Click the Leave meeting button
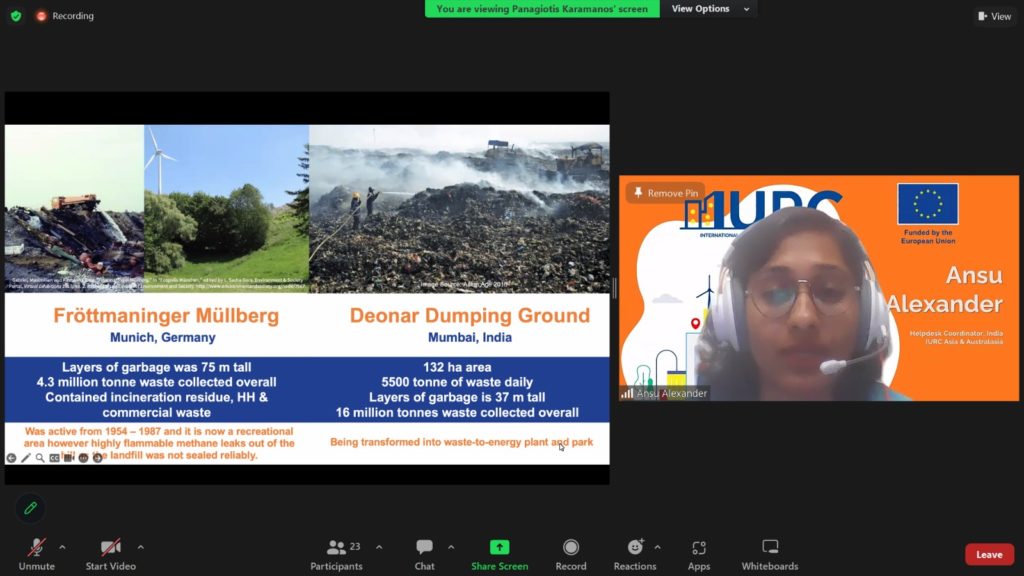This screenshot has height=576, width=1024. [x=988, y=555]
